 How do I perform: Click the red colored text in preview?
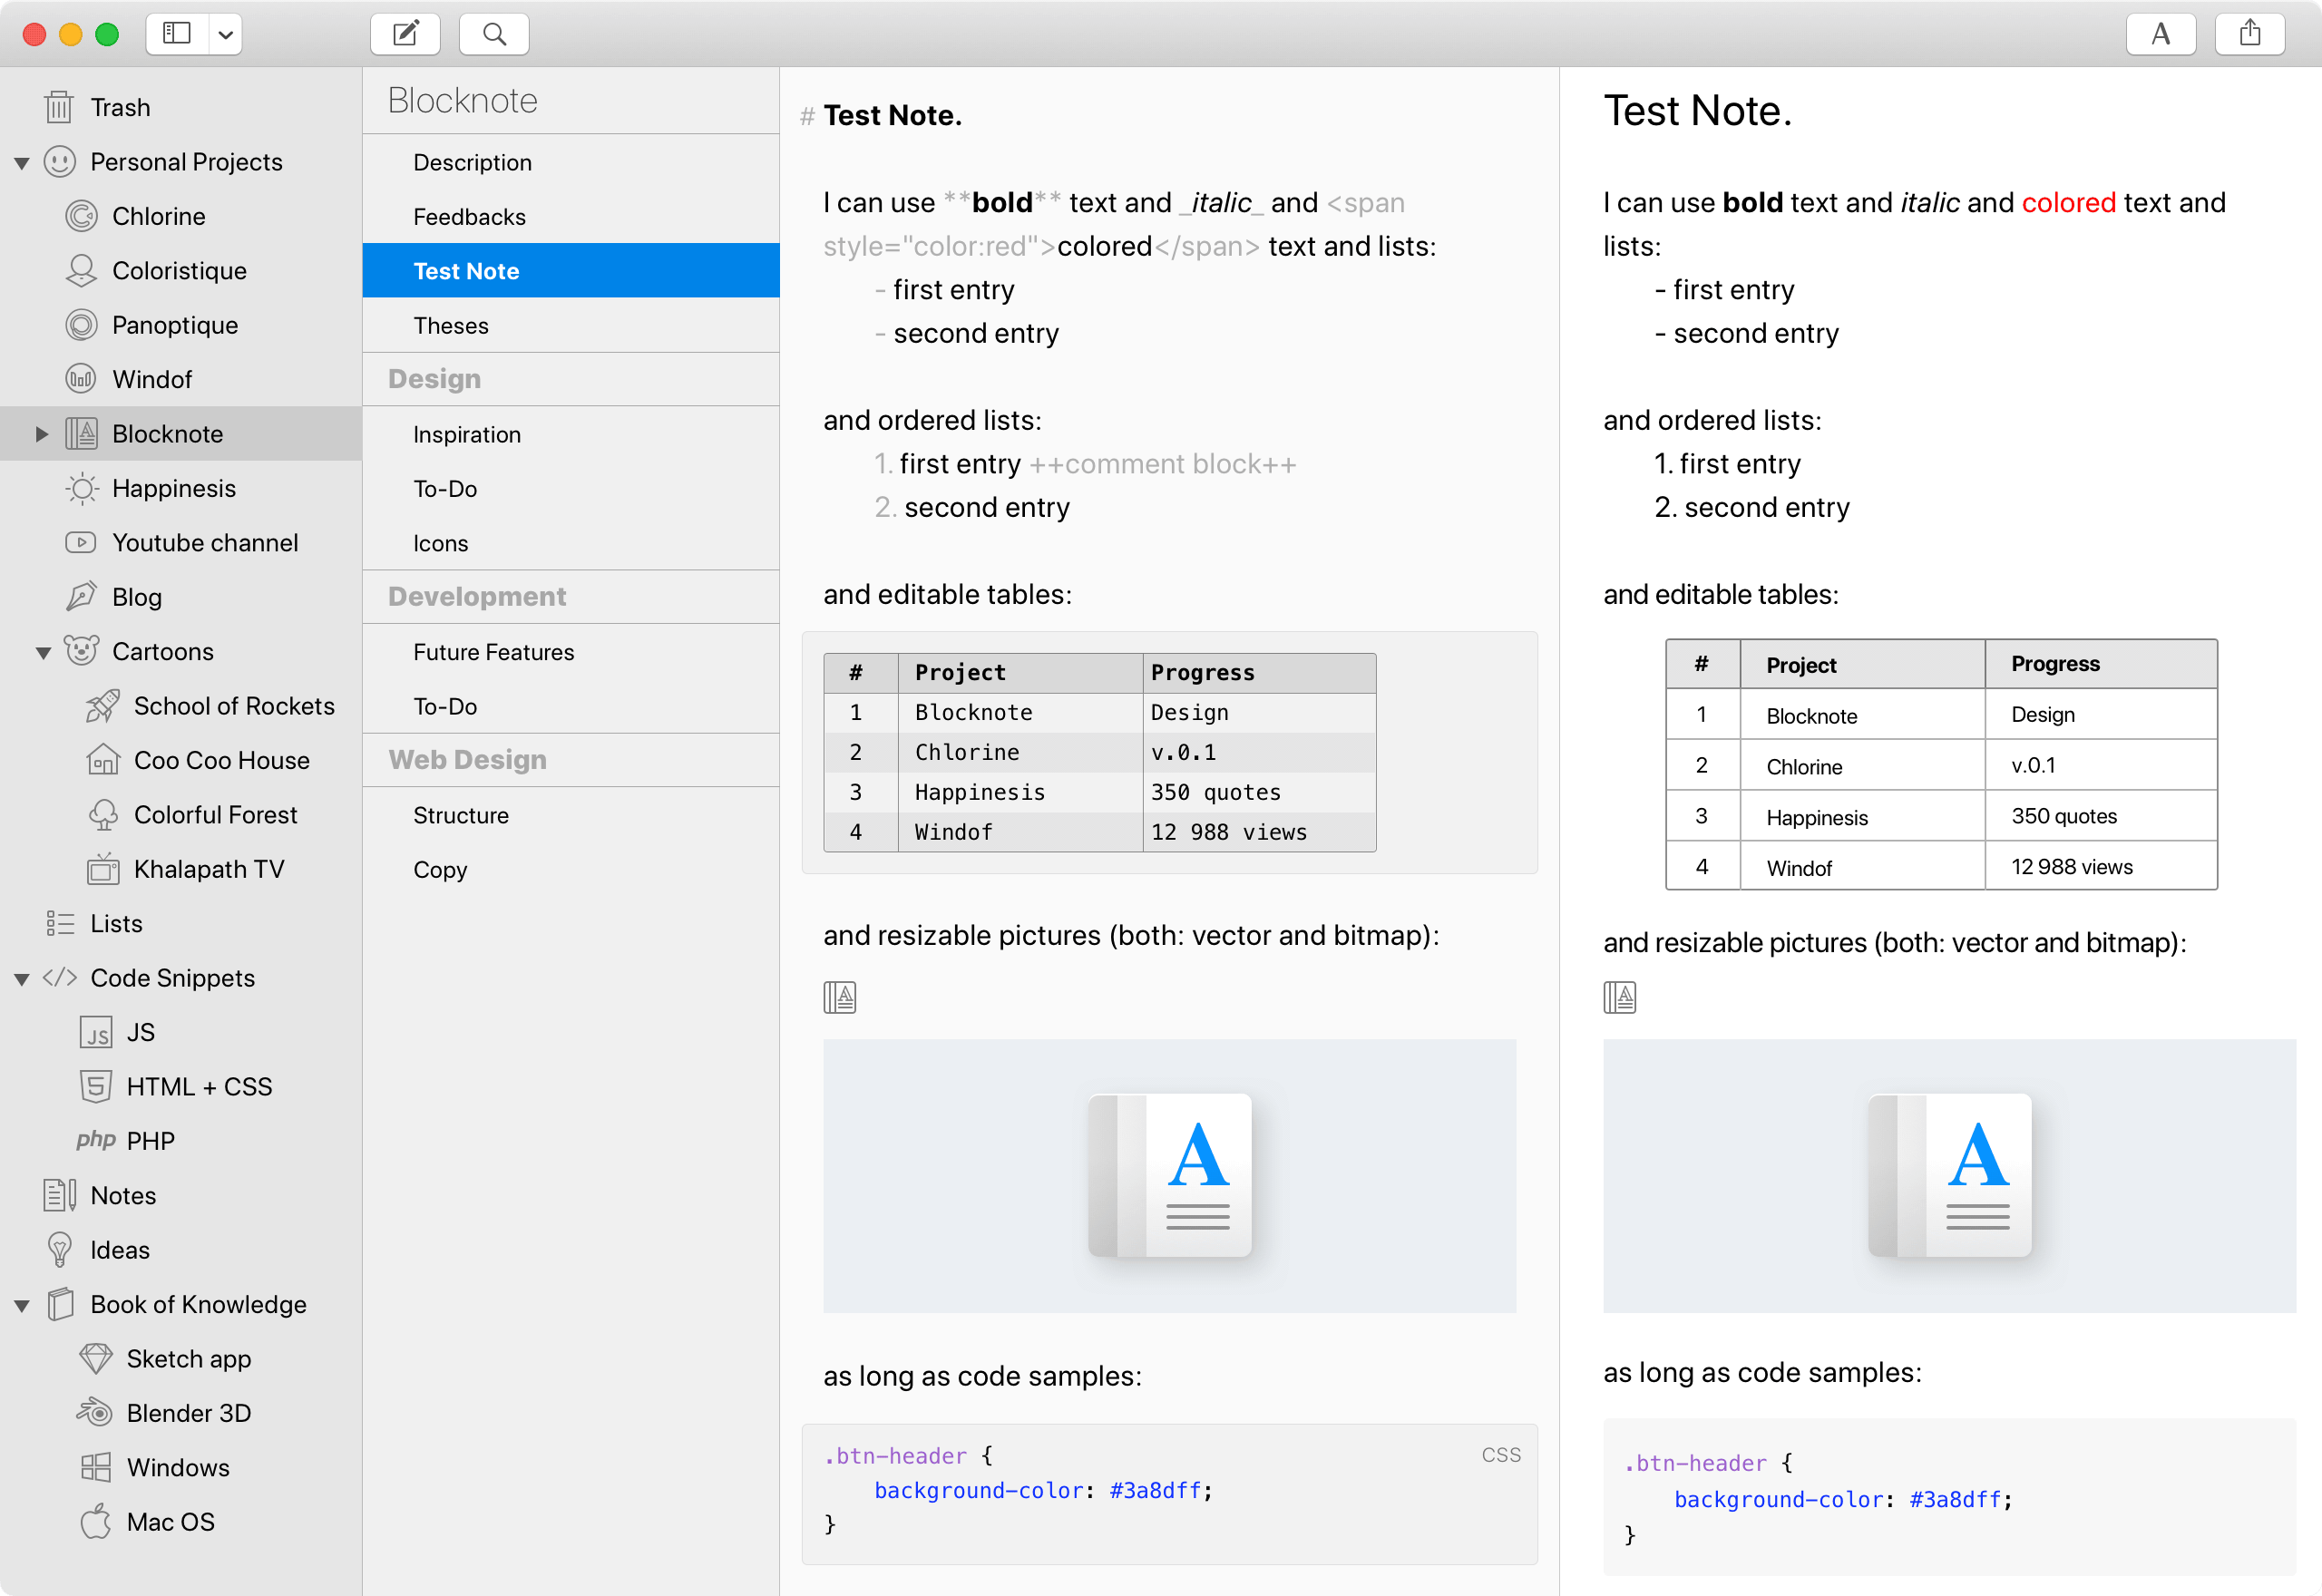tap(2068, 203)
